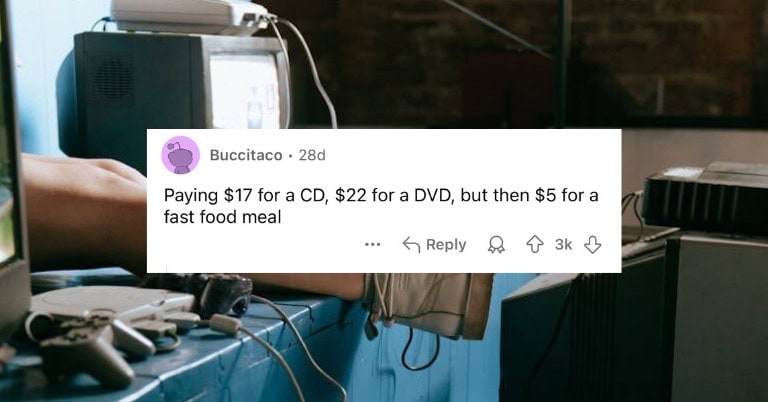Viewport: 768px width, 402px height.
Task: Reply to Buccitaco's comment
Action: [434, 244]
